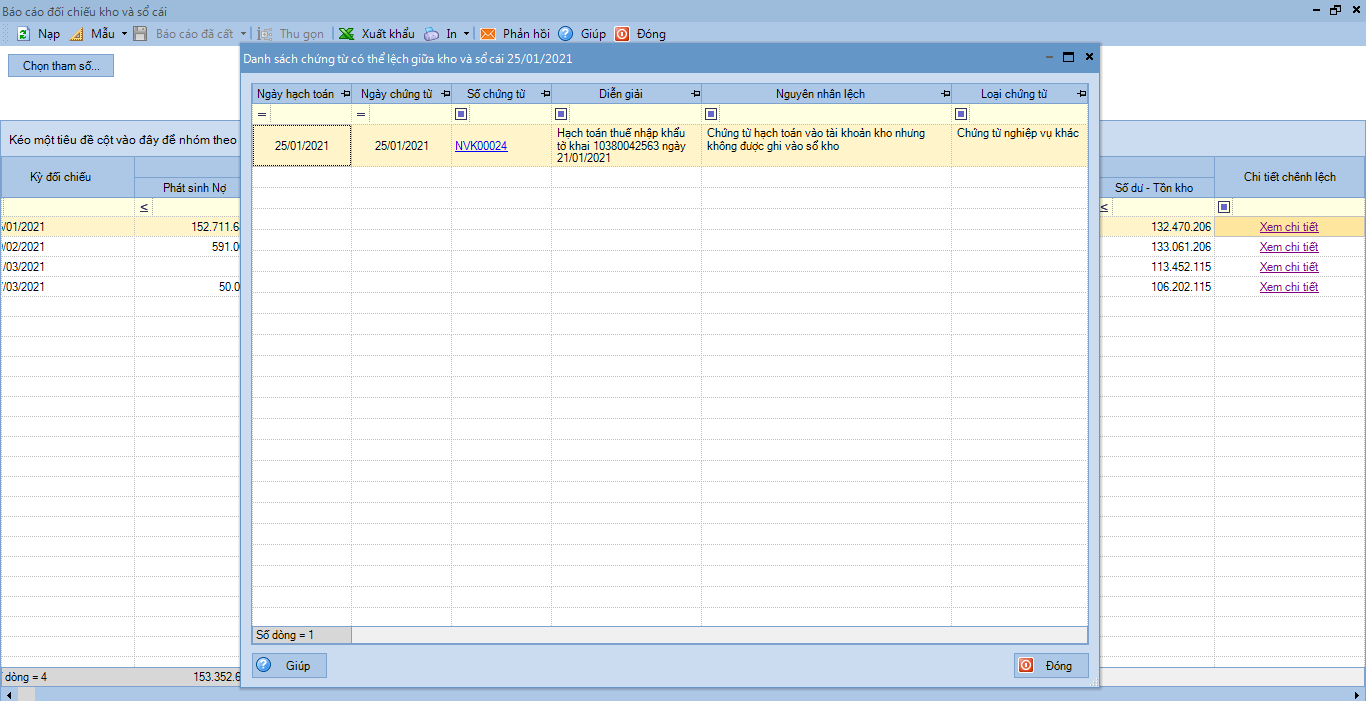The width and height of the screenshot is (1366, 701).
Task: Expand Báo cáo đã cất dropdown arrow
Action: click(x=243, y=34)
